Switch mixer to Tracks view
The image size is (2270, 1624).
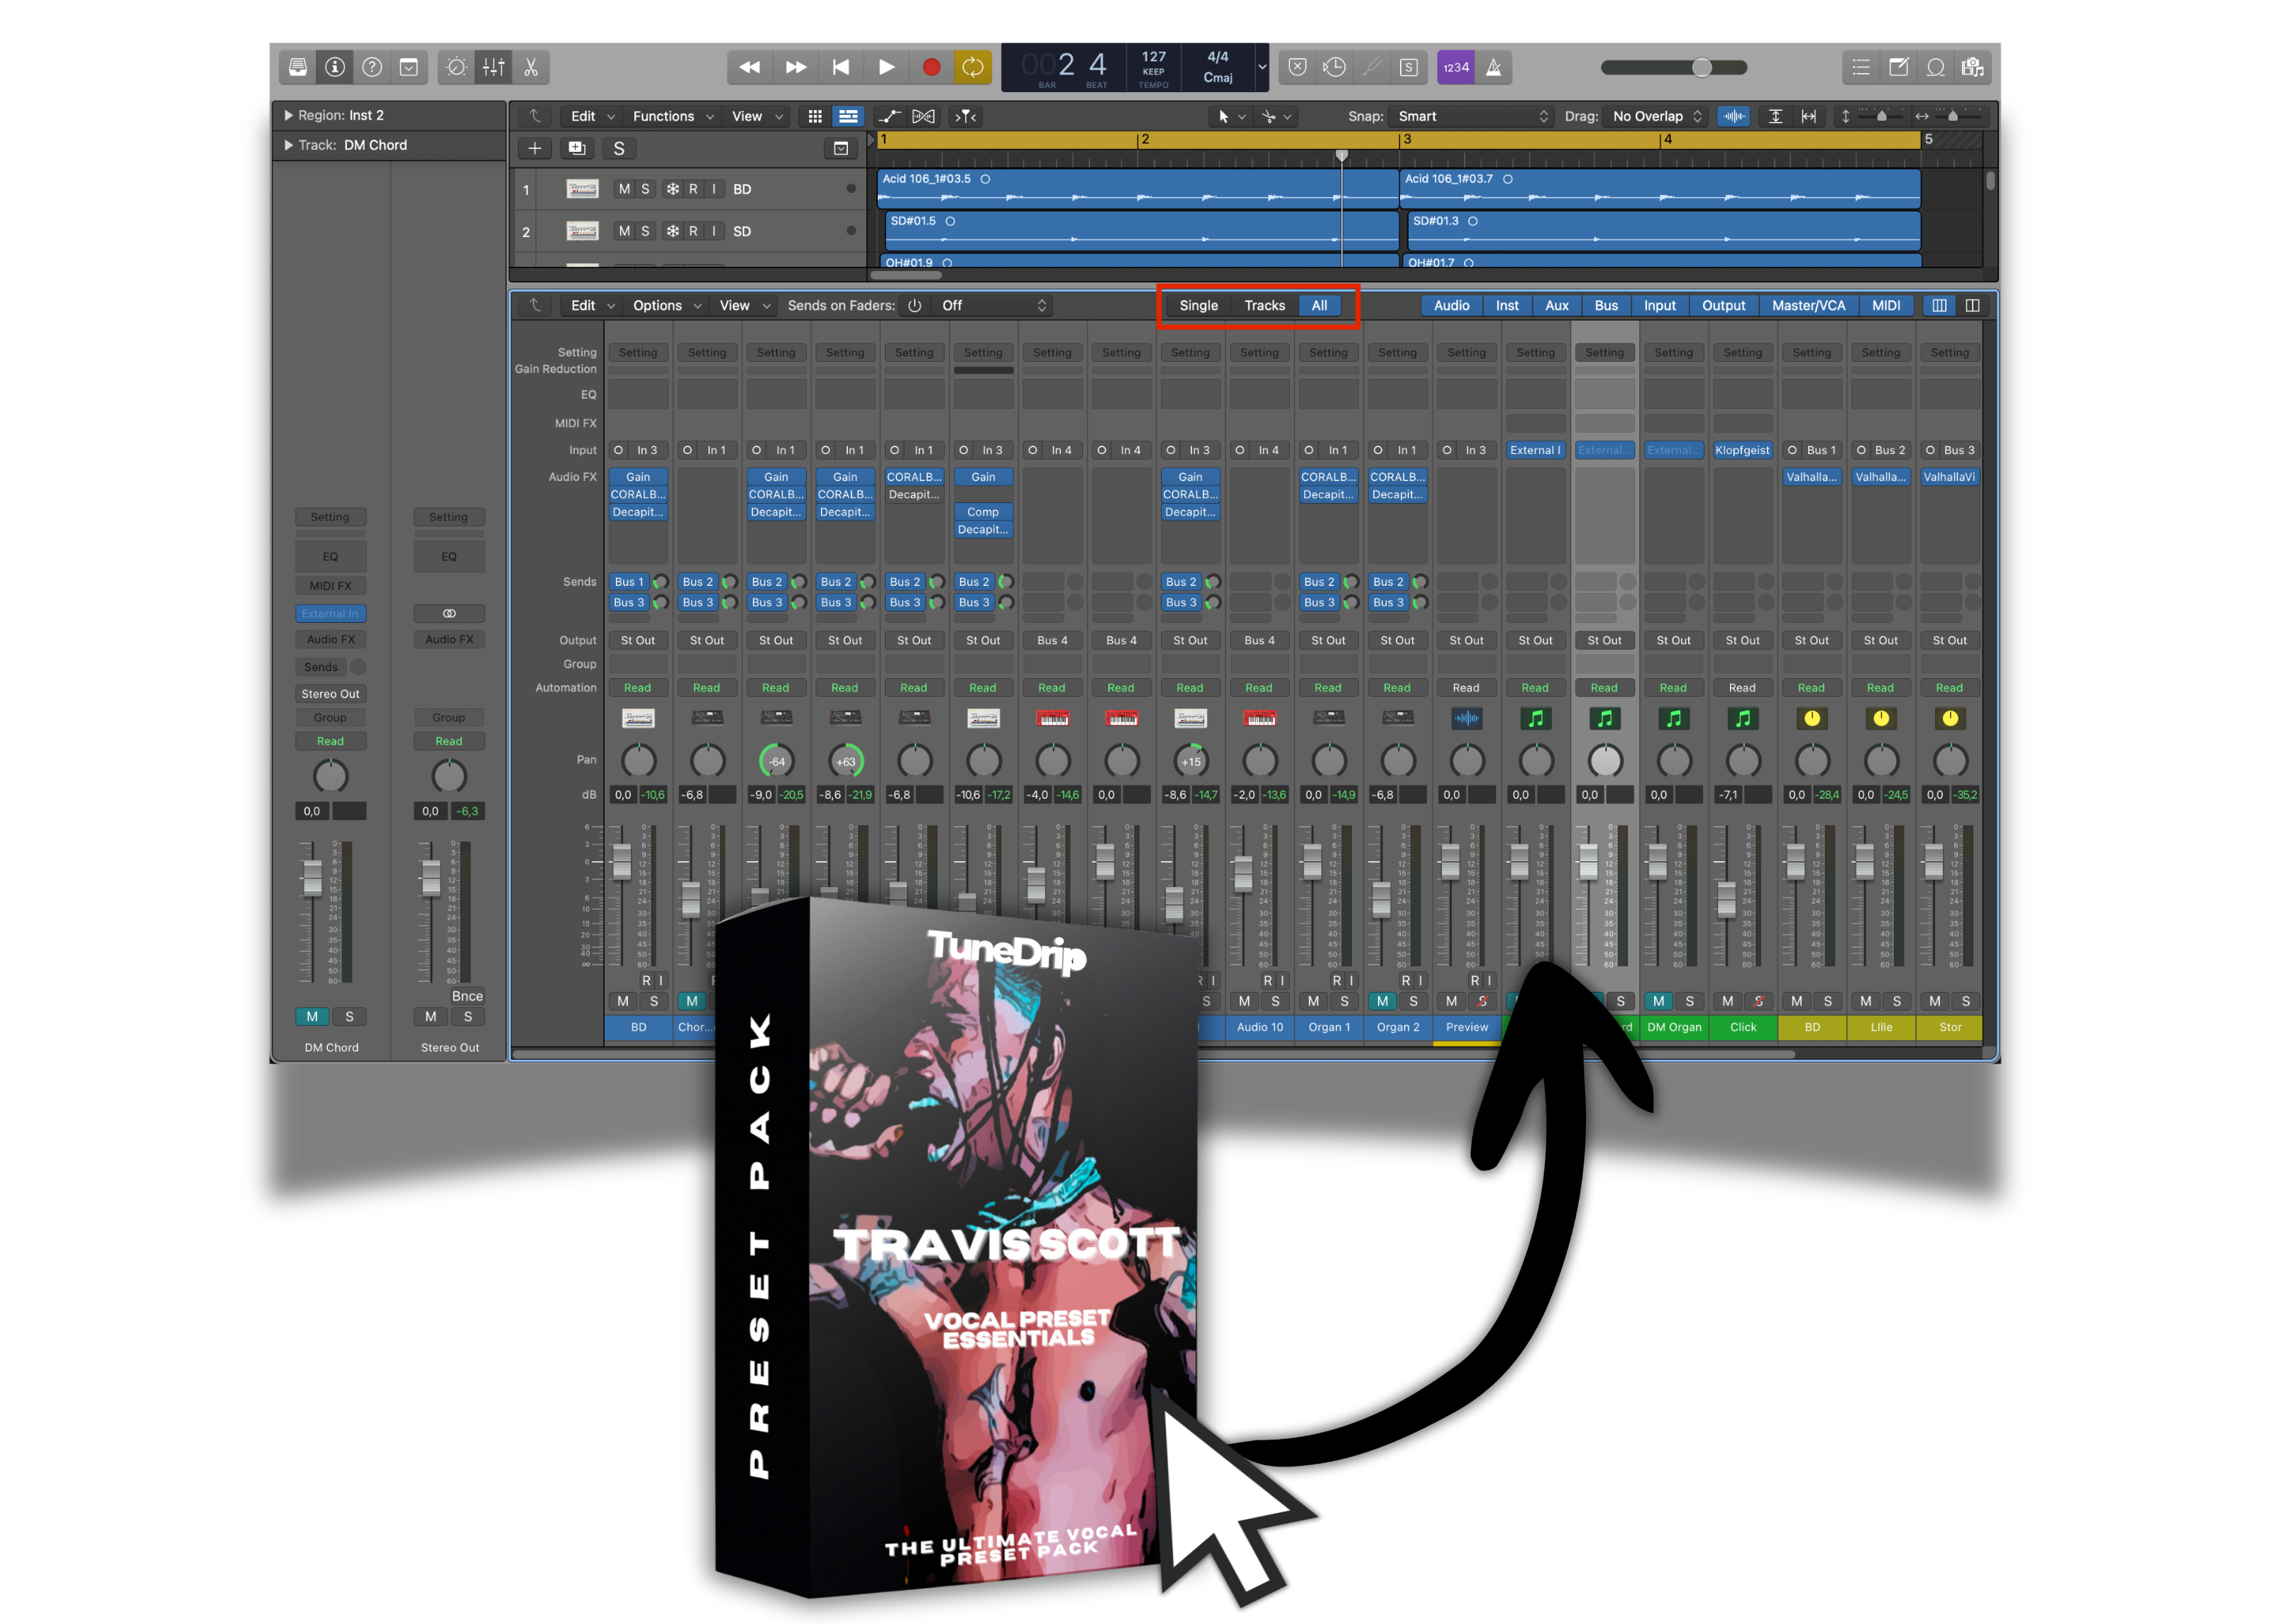point(1264,306)
